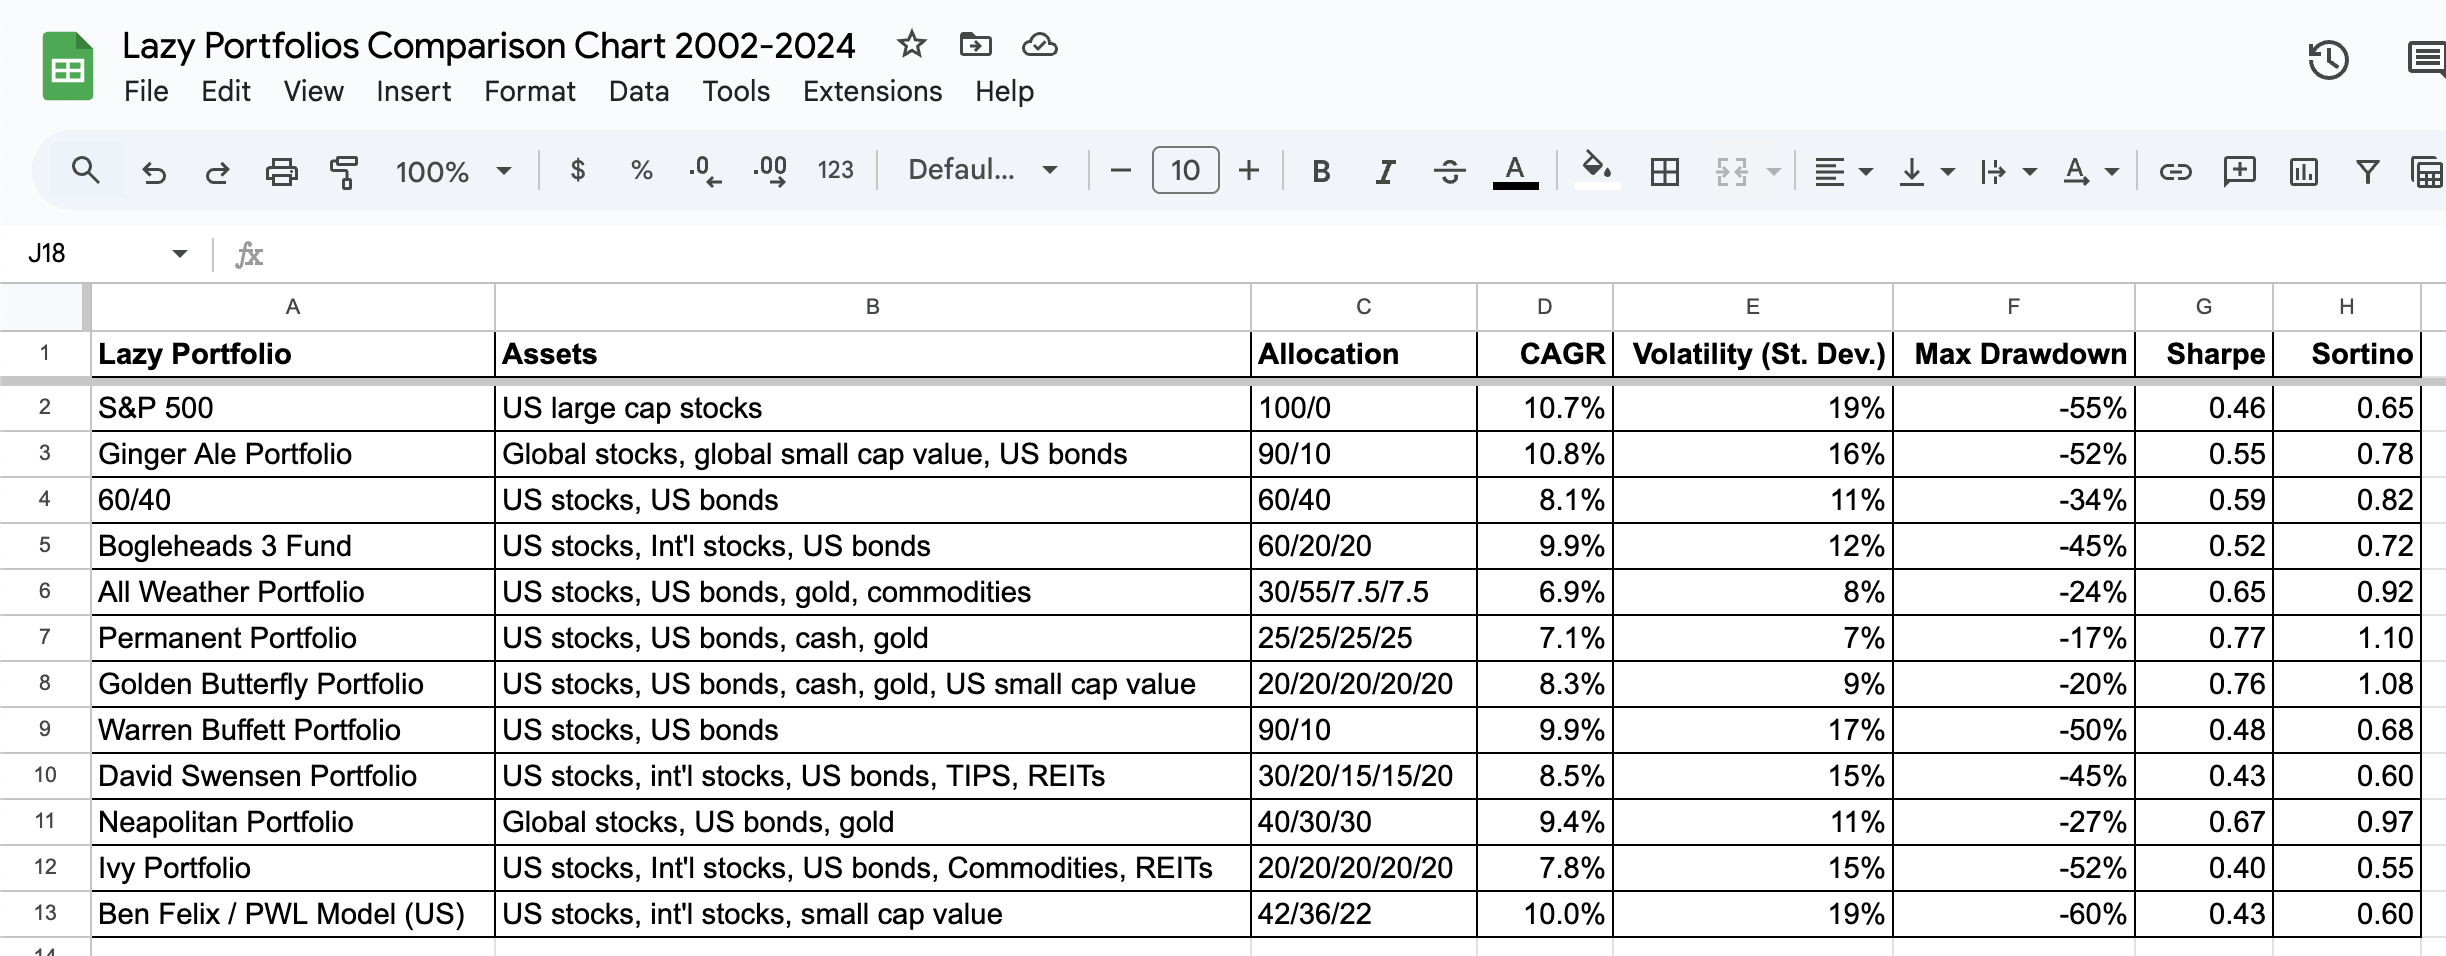The image size is (2446, 956).
Task: Expand the name box dropdown arrow
Action: (180, 254)
